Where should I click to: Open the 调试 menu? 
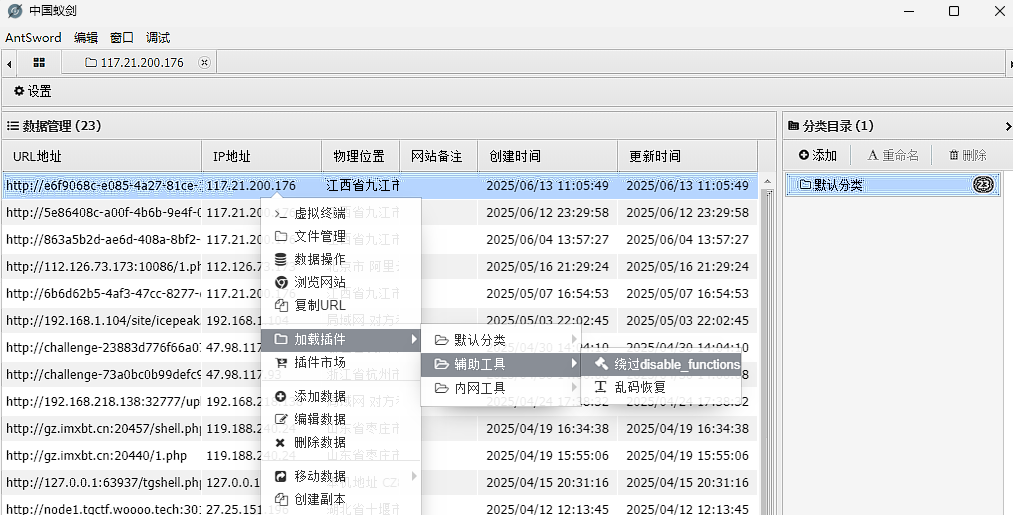[158, 37]
